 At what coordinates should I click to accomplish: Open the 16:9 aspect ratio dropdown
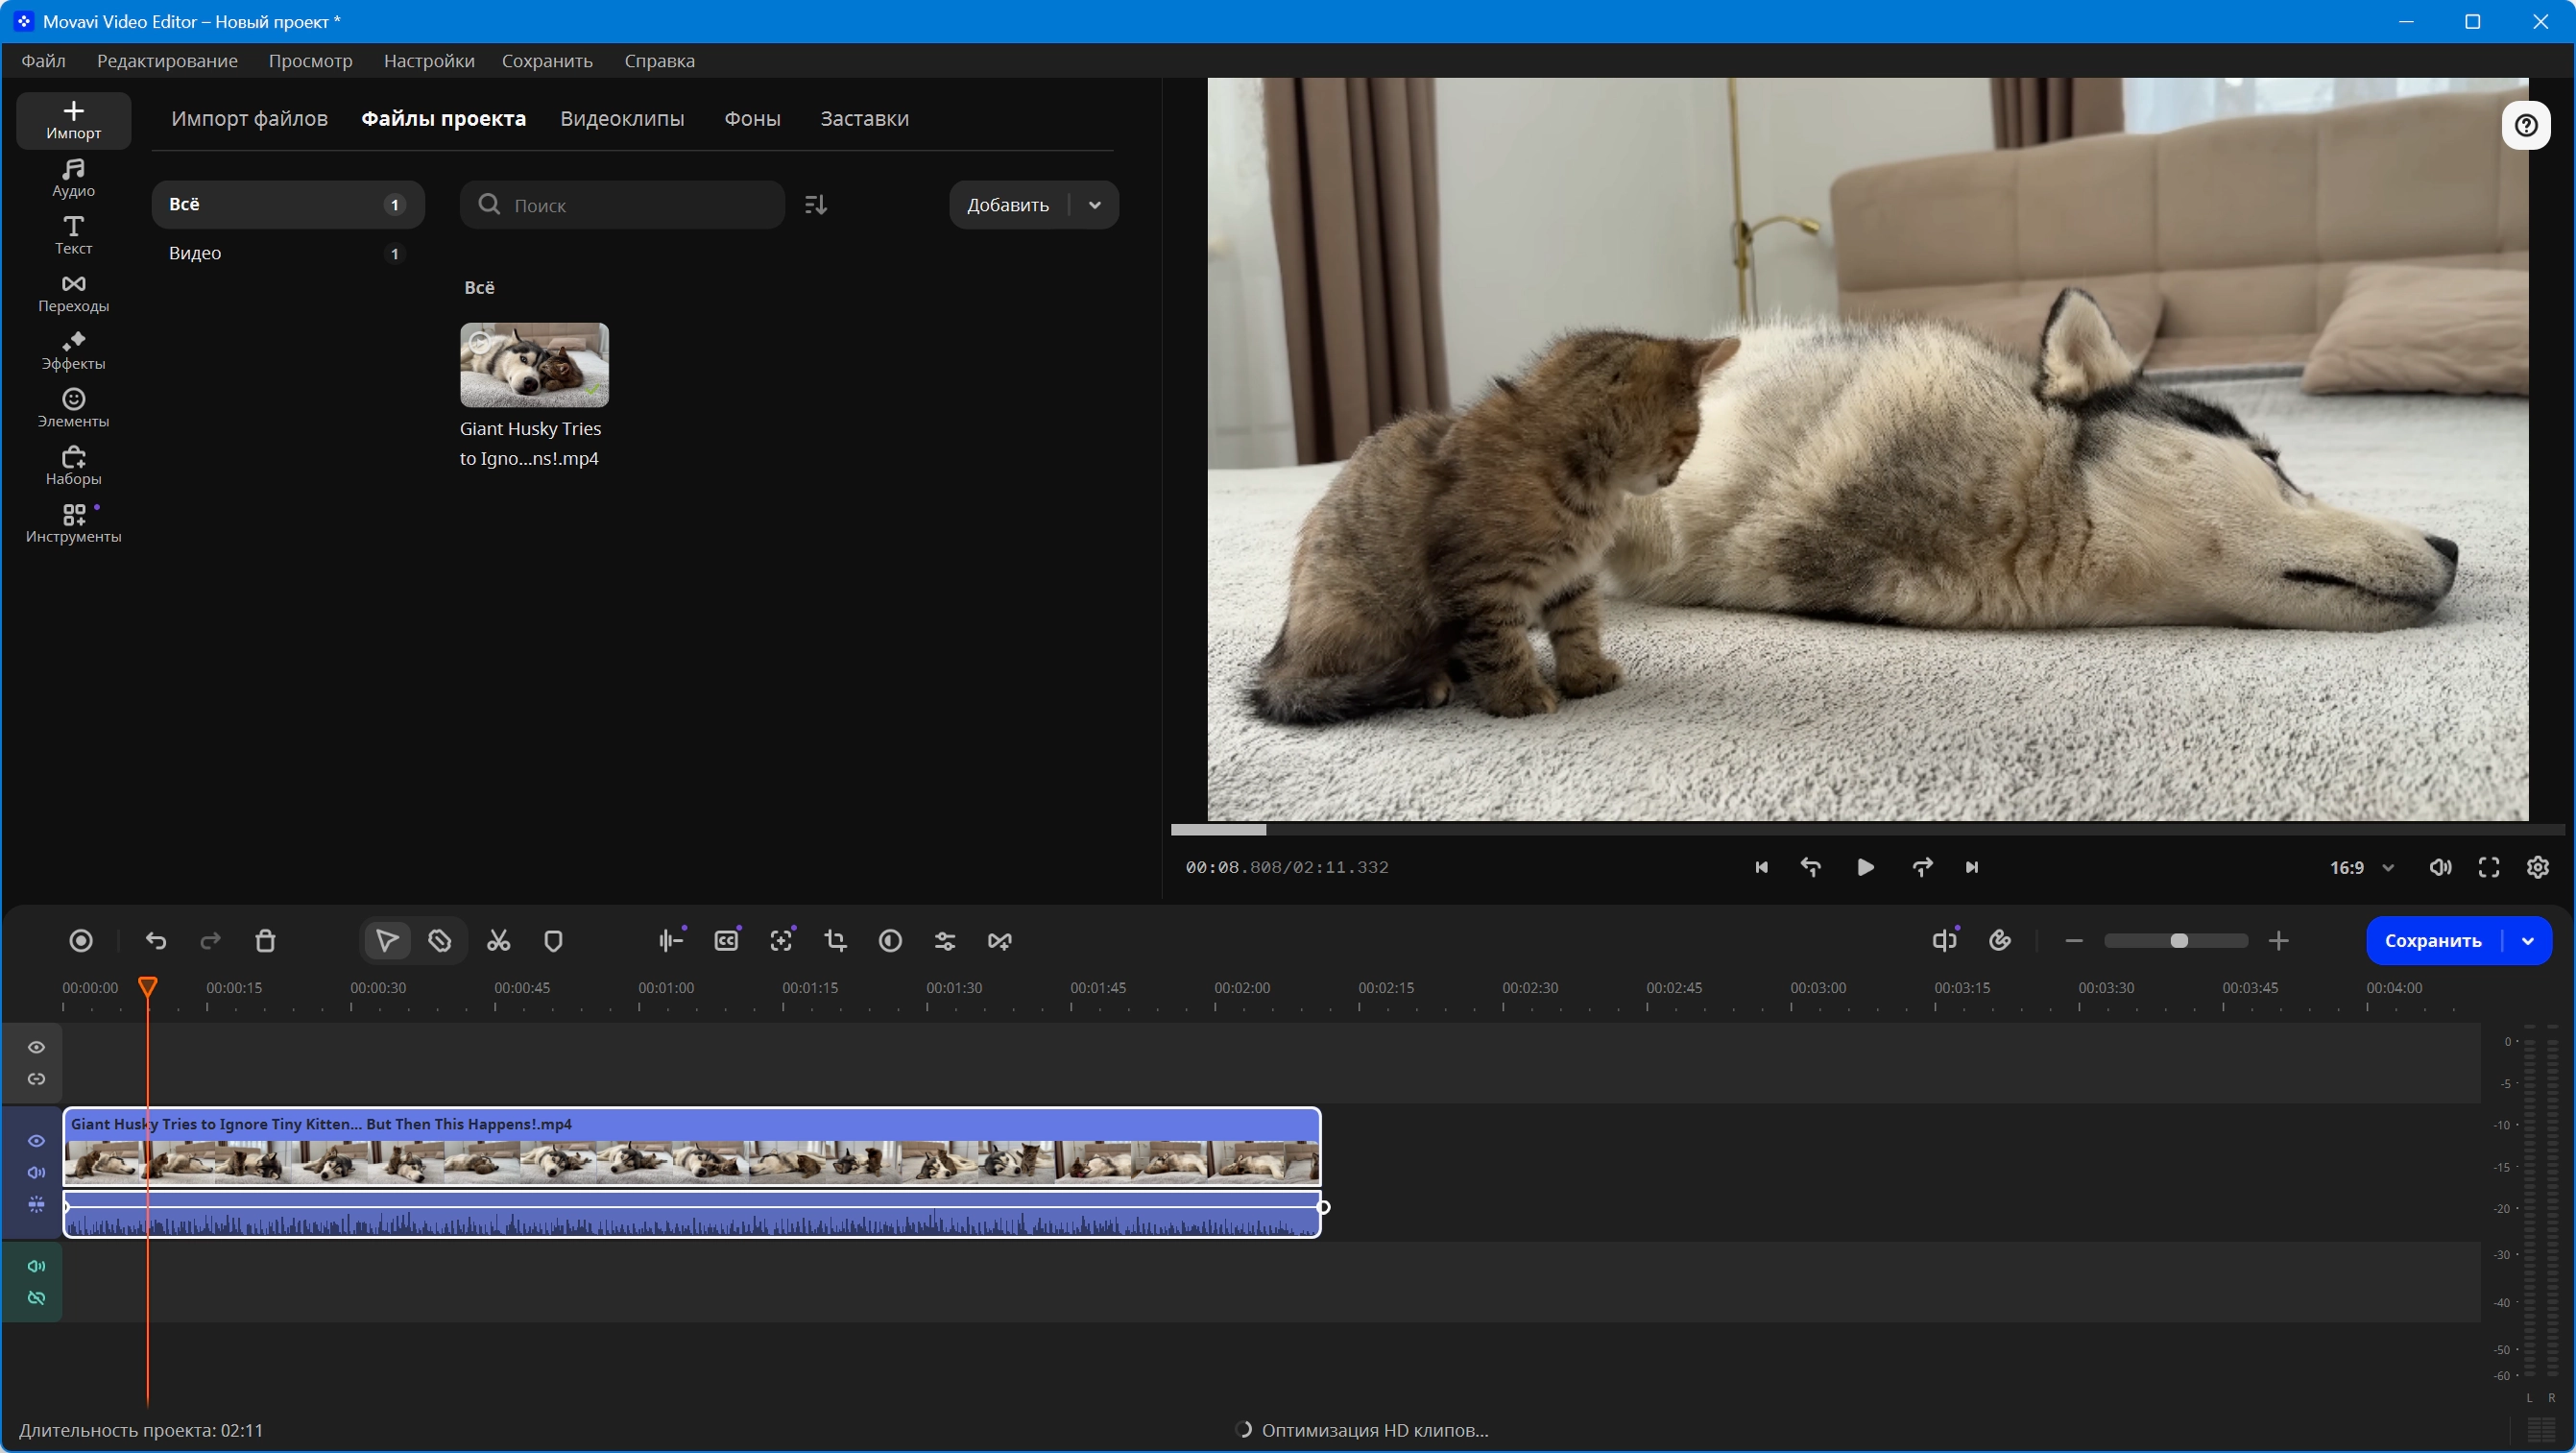[x=2362, y=867]
